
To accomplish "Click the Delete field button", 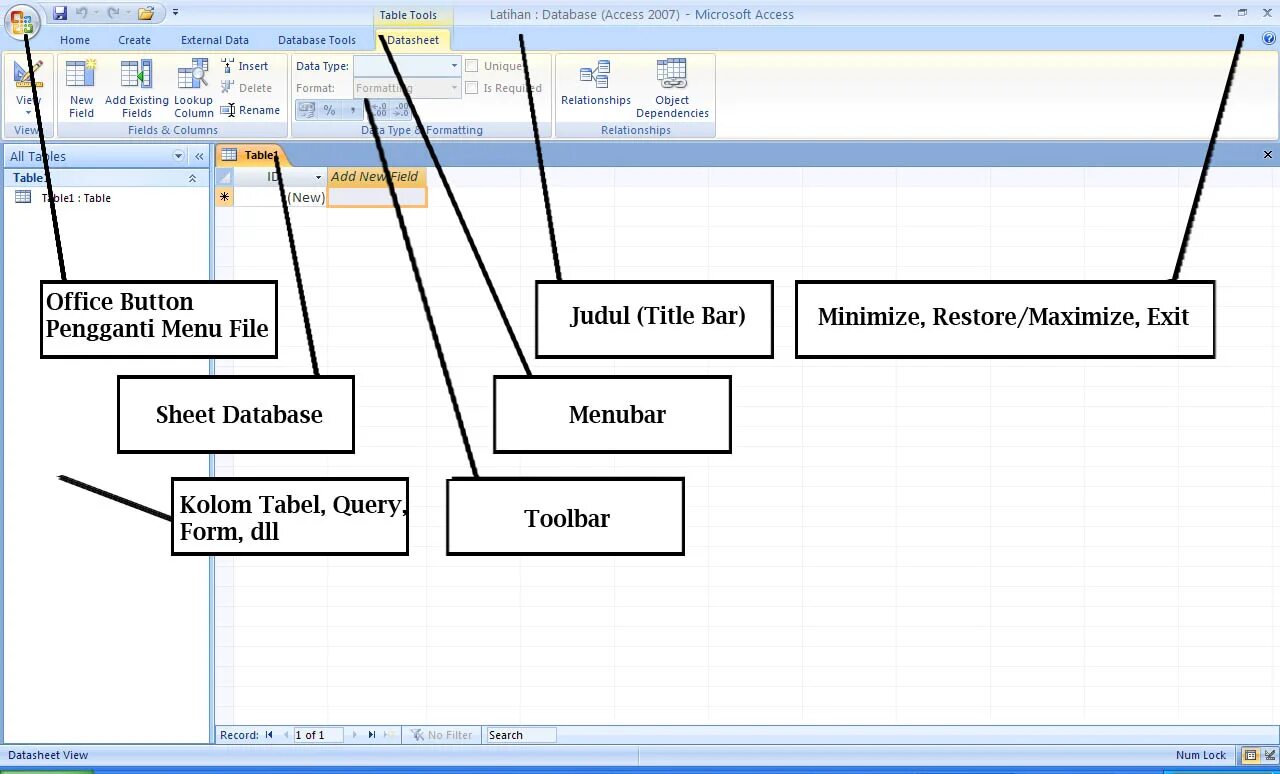I will [x=246, y=88].
